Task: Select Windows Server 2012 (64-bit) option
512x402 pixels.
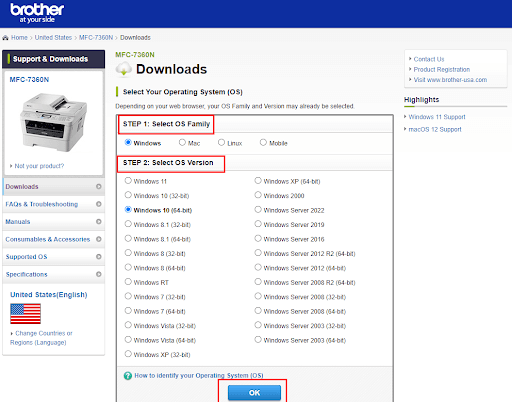Action: (x=258, y=267)
